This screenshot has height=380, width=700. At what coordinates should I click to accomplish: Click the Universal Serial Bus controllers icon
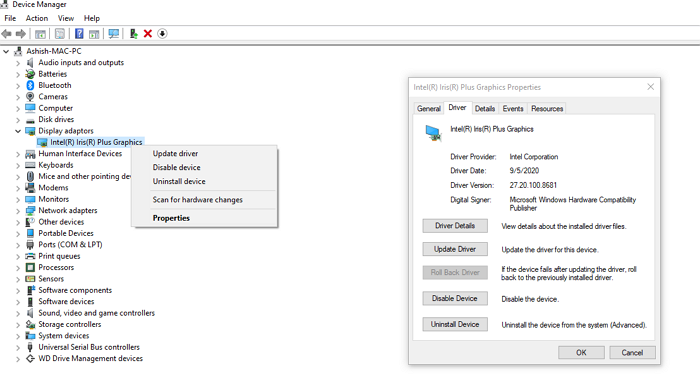tap(30, 347)
